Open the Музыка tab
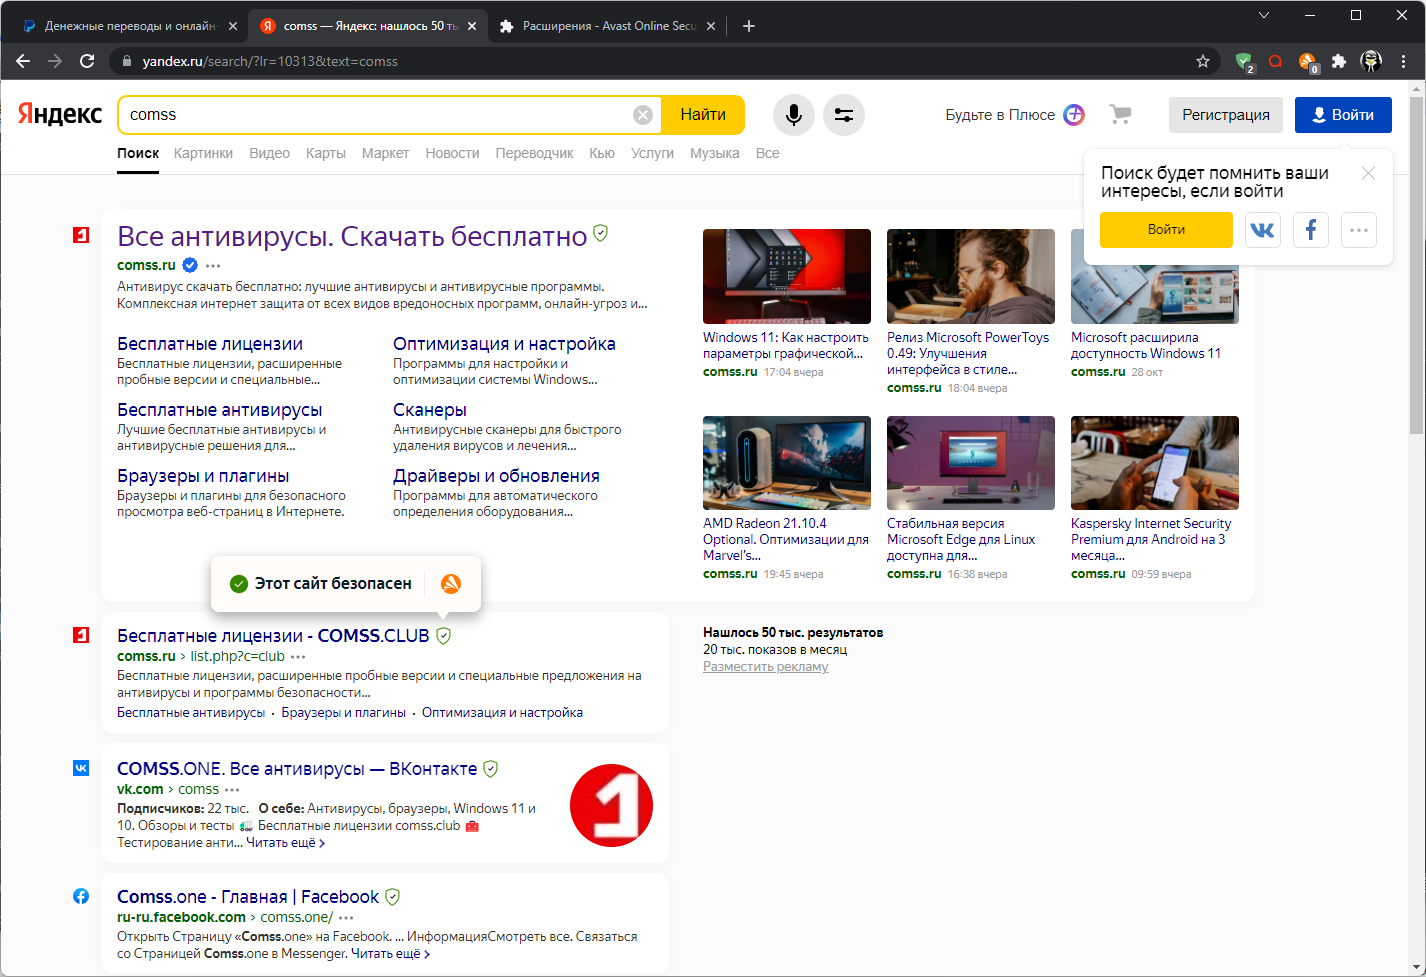The height and width of the screenshot is (977, 1426). tap(715, 153)
